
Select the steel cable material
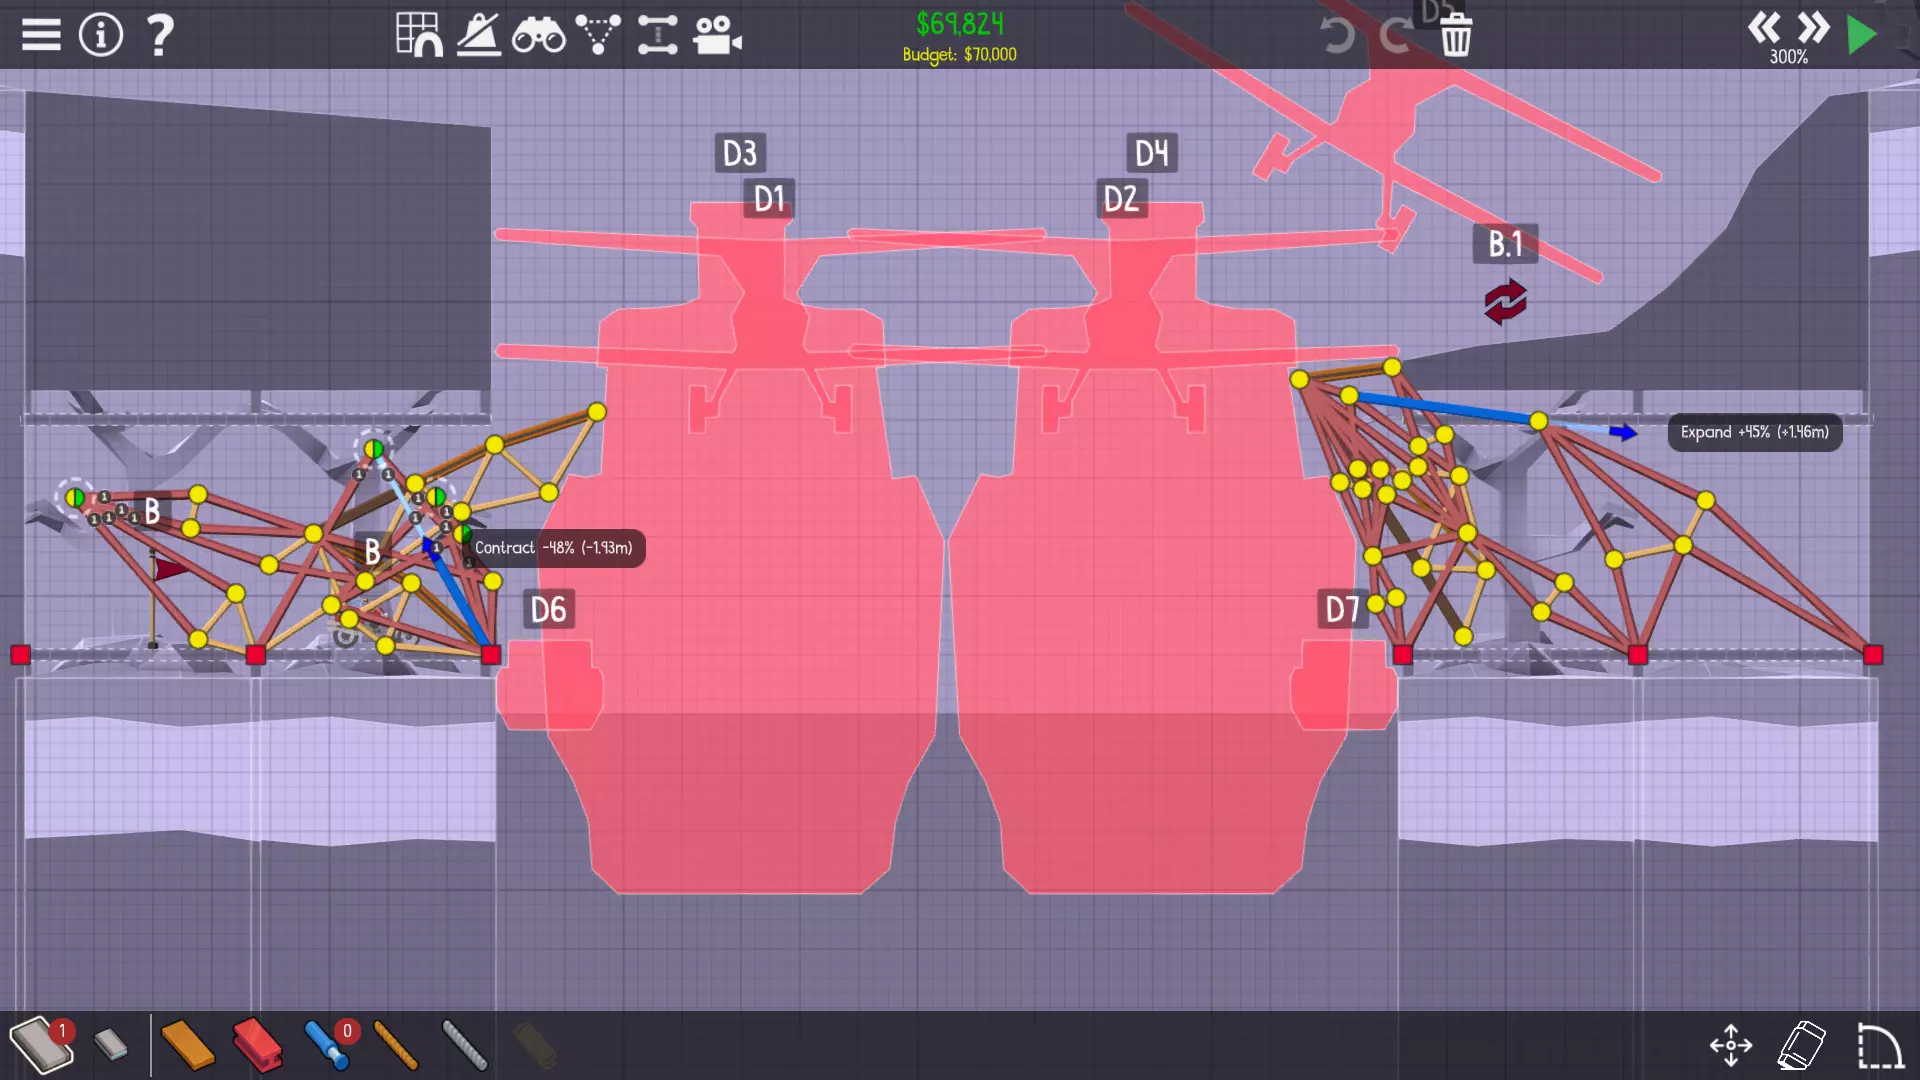point(464,1045)
